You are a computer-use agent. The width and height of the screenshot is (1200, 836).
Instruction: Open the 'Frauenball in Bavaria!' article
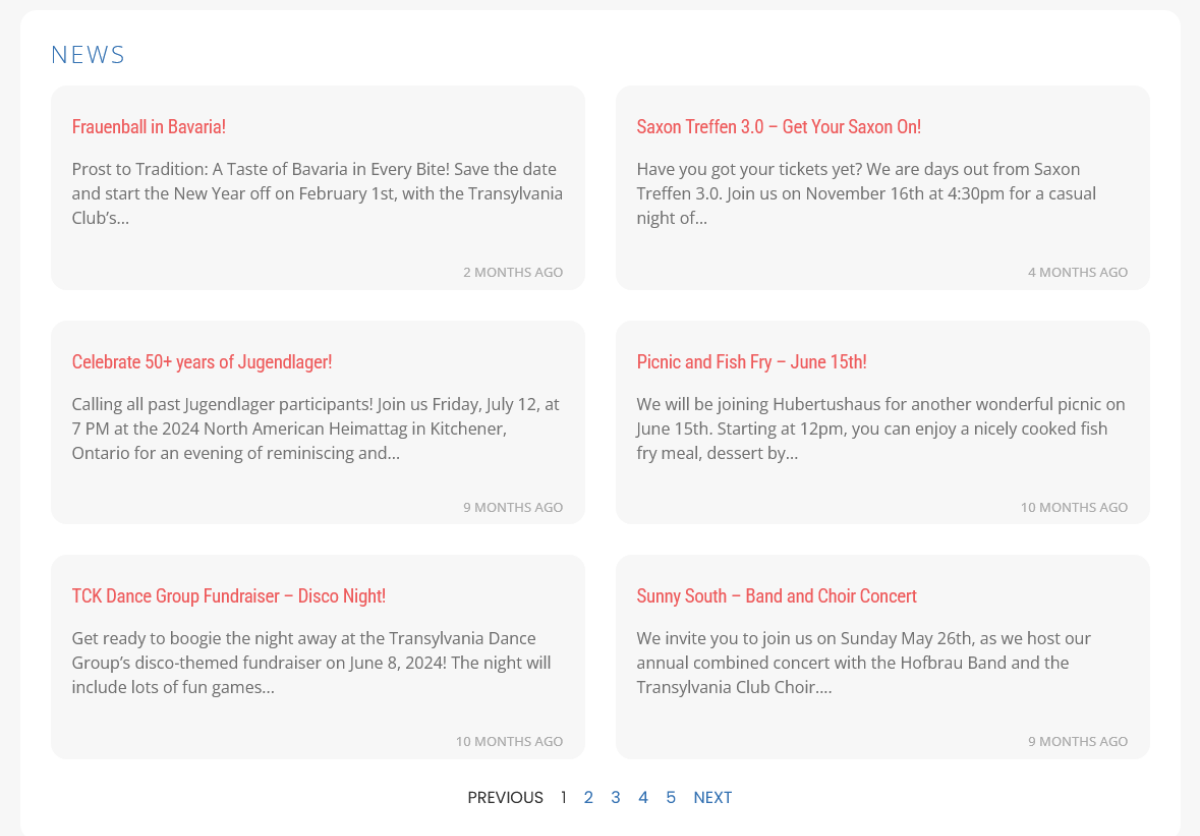pos(149,127)
